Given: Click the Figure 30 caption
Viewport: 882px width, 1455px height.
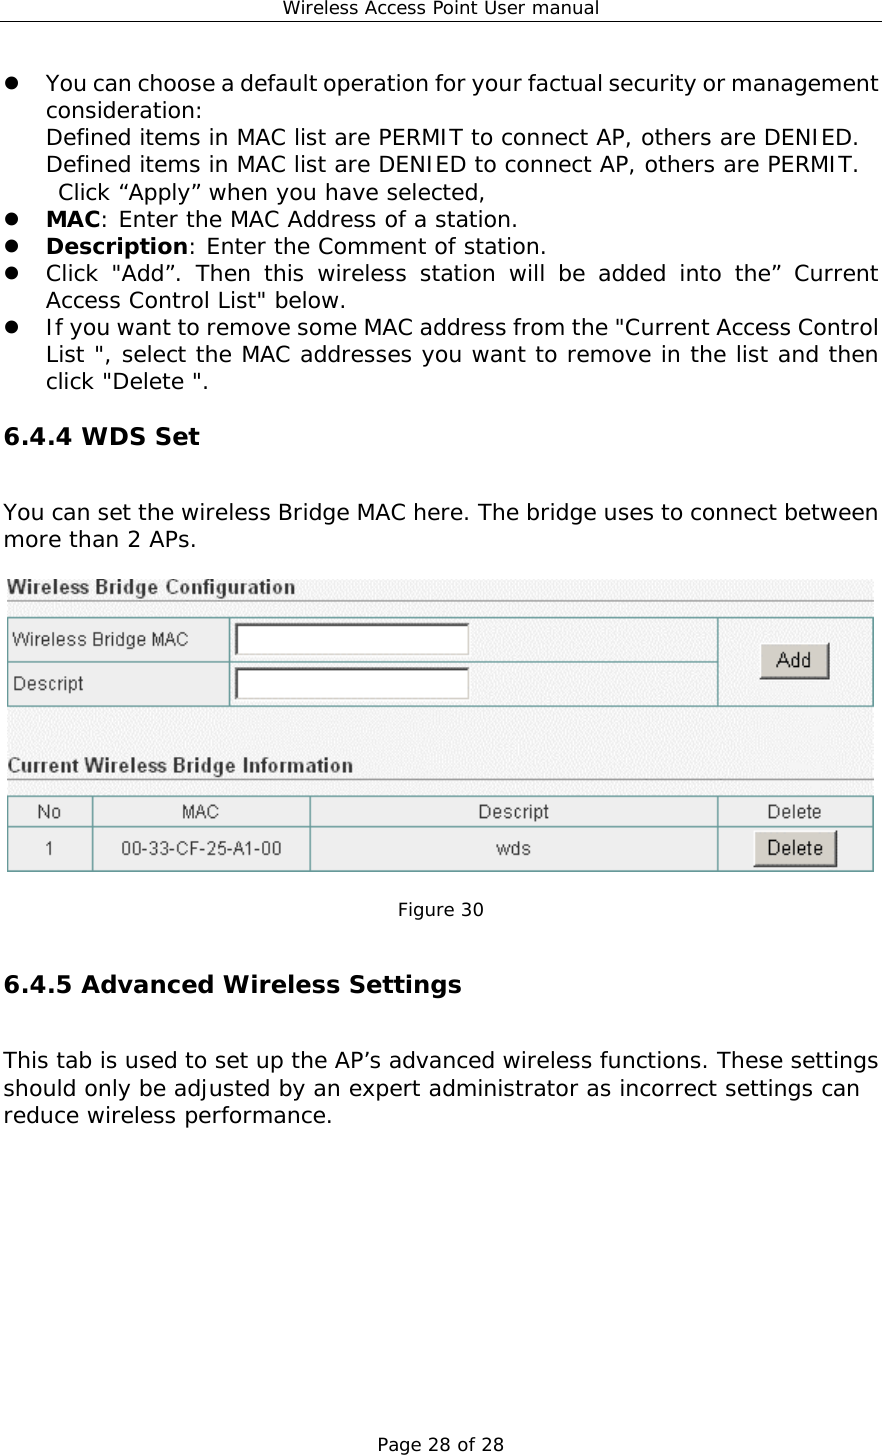Looking at the screenshot, I should 439,909.
